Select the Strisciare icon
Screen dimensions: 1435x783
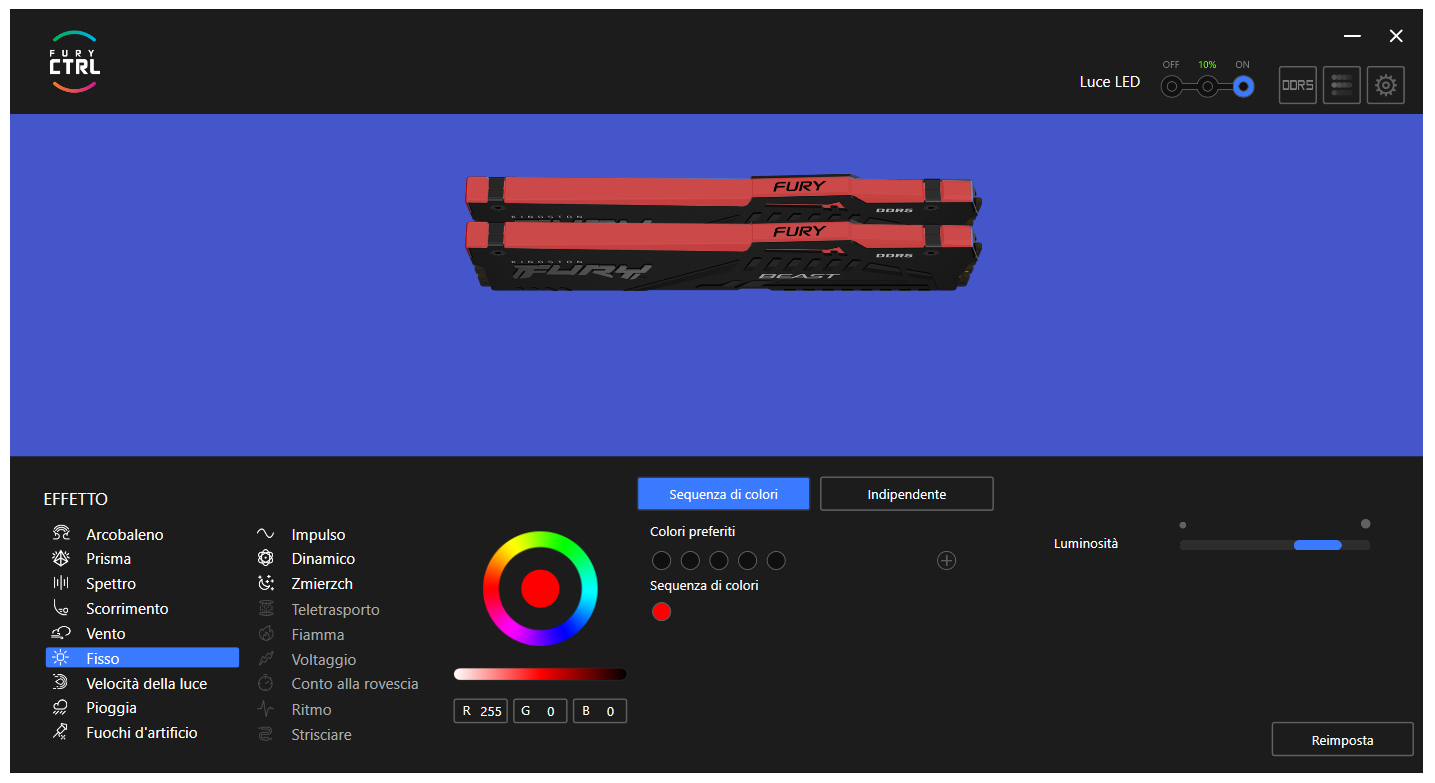click(266, 734)
